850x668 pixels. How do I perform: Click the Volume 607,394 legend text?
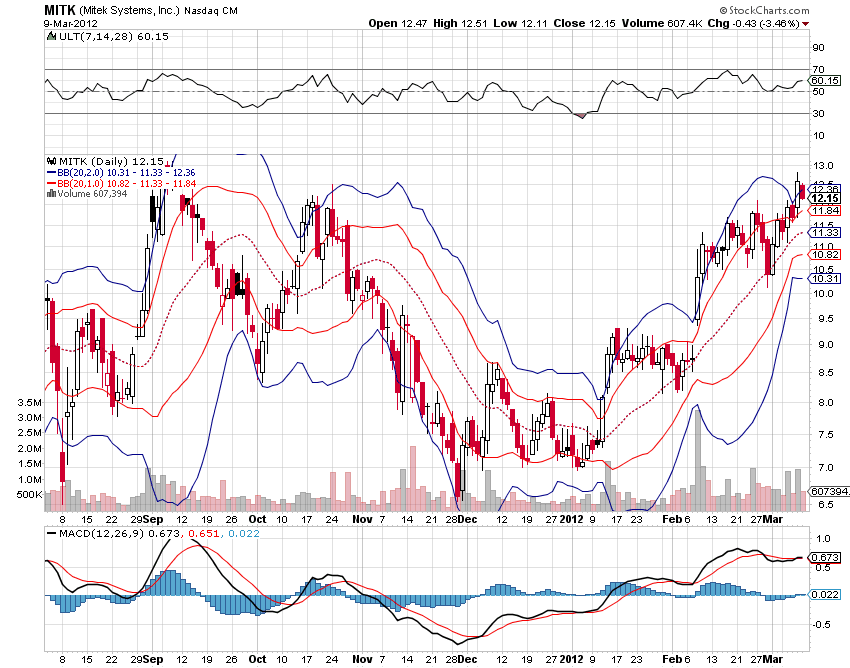point(92,194)
